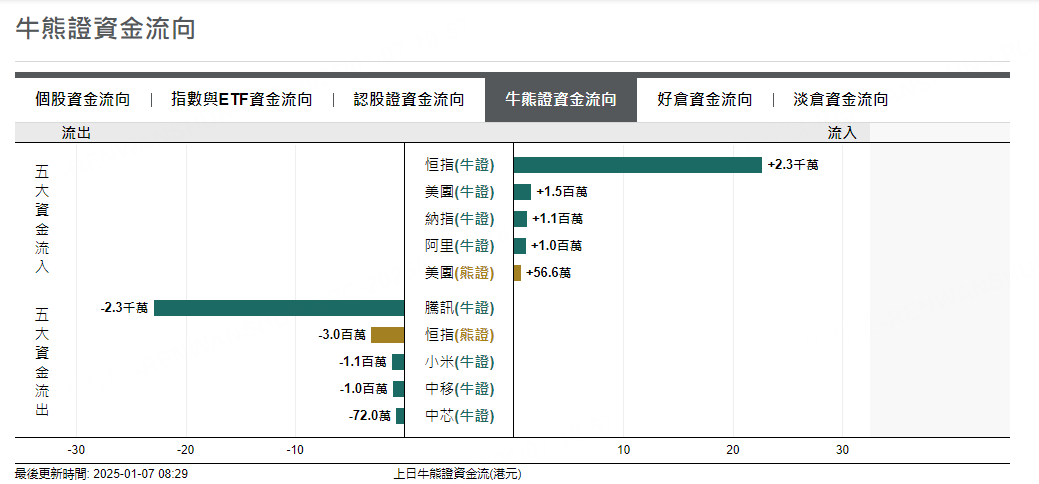Select the 阿里(牛證) label
Viewport: 1039px width, 484px height.
(x=459, y=246)
